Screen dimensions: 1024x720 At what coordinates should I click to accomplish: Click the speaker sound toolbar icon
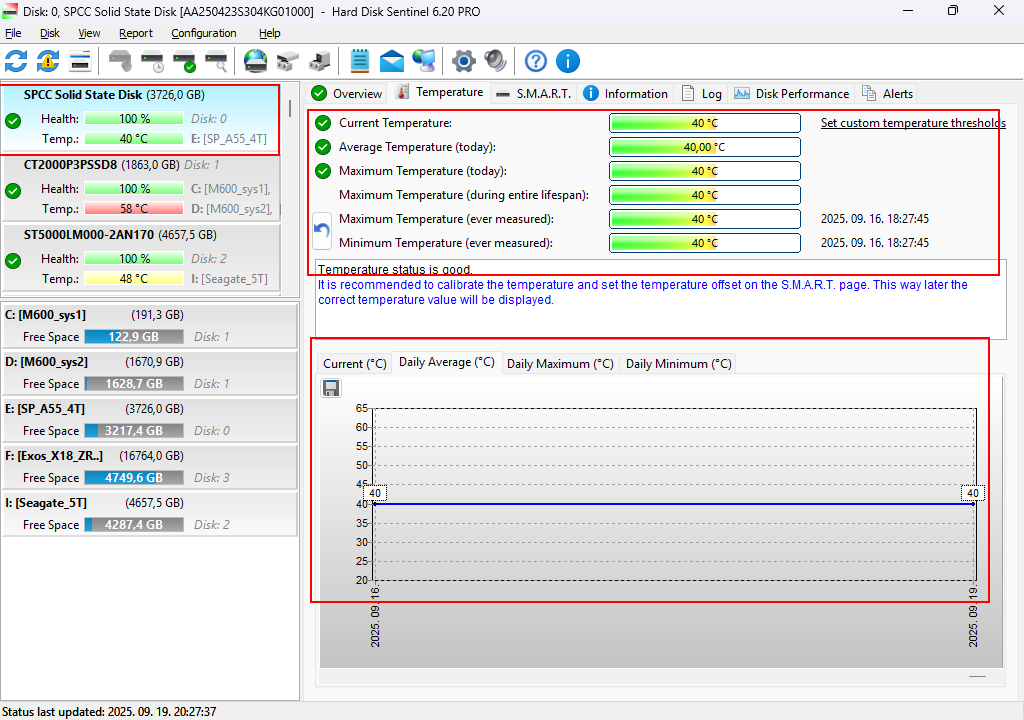click(x=495, y=61)
